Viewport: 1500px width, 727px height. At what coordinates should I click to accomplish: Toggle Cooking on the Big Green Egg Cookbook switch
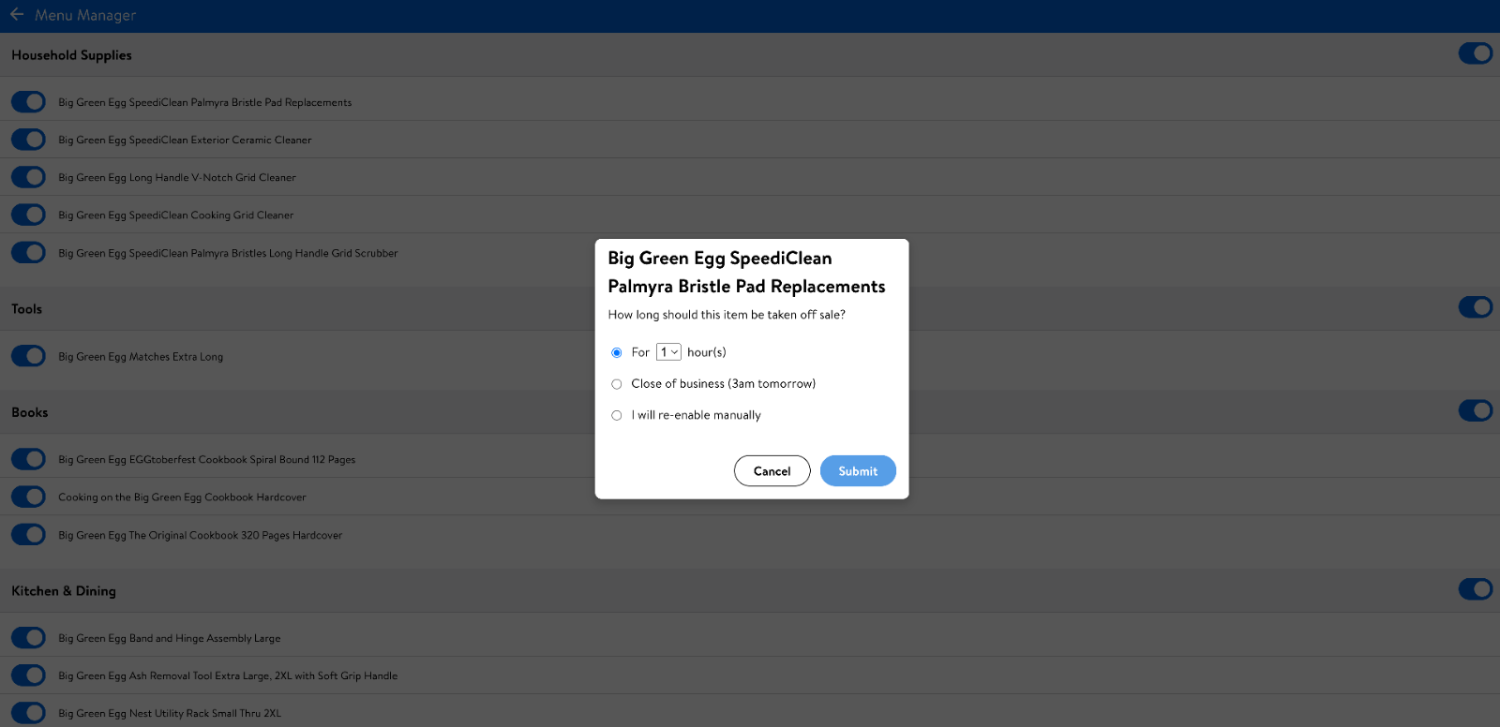(x=29, y=497)
